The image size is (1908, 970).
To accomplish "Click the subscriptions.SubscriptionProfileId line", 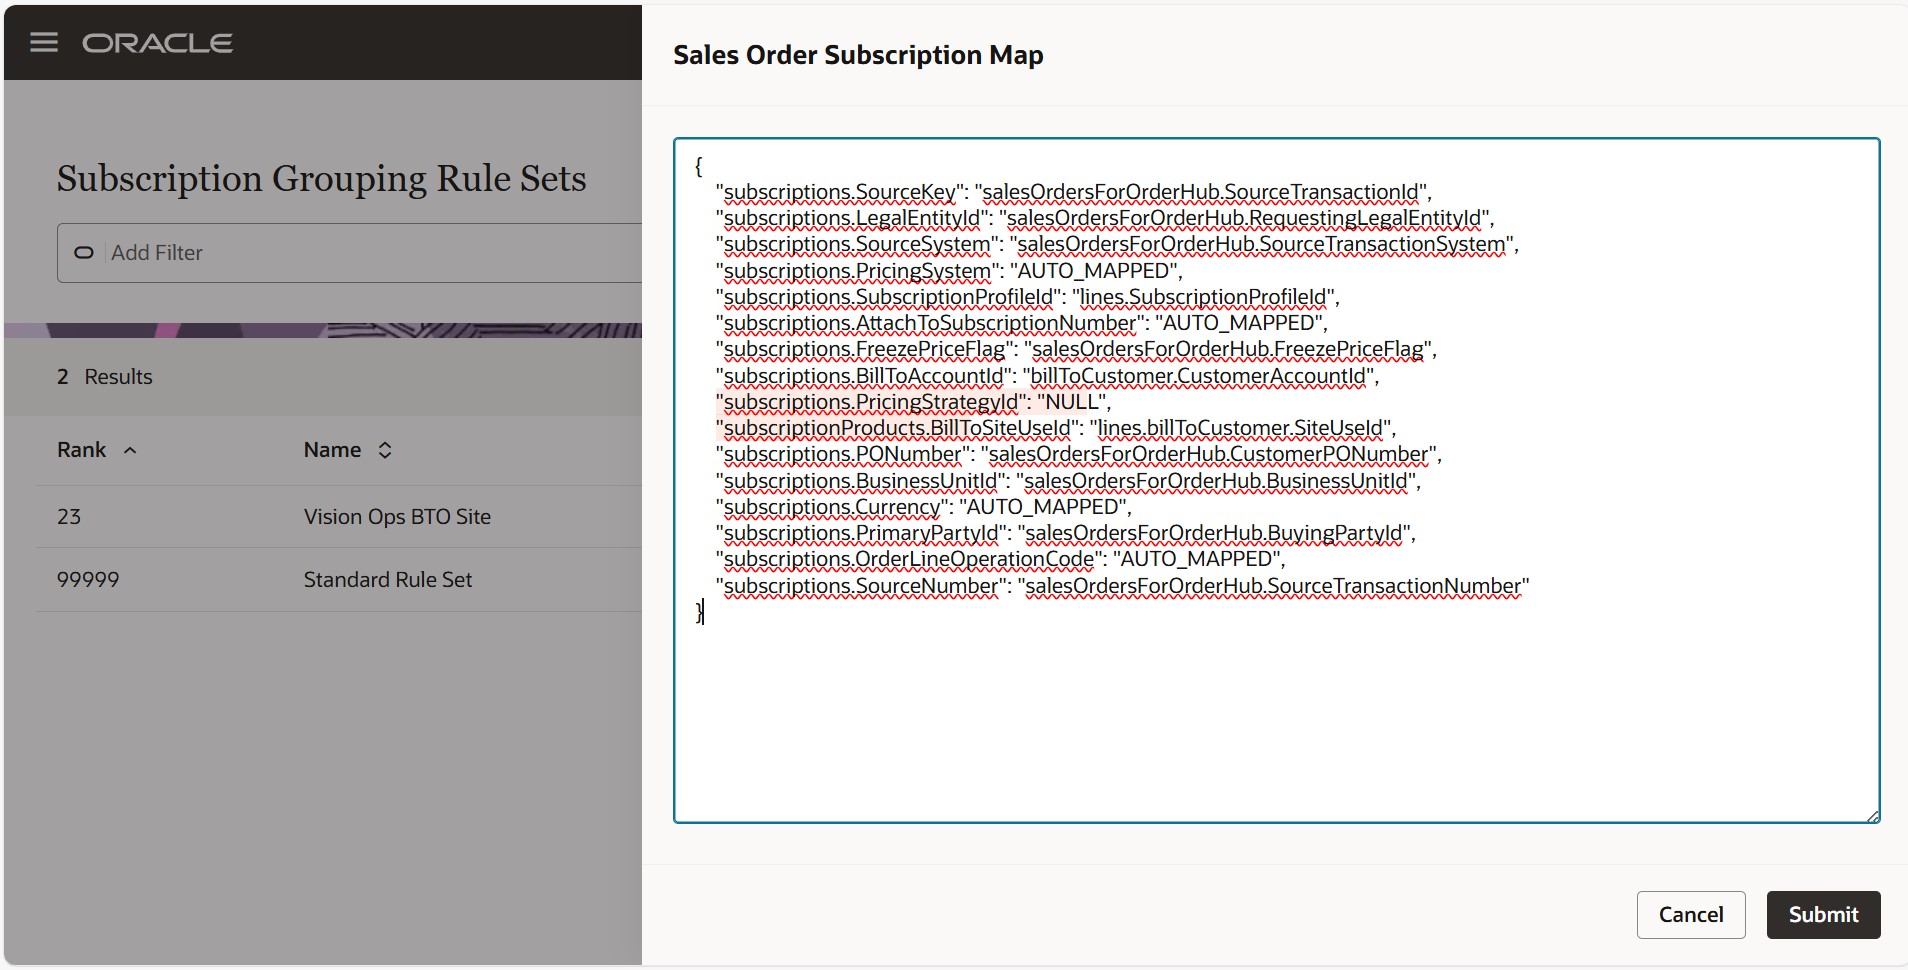I will (x=1028, y=297).
